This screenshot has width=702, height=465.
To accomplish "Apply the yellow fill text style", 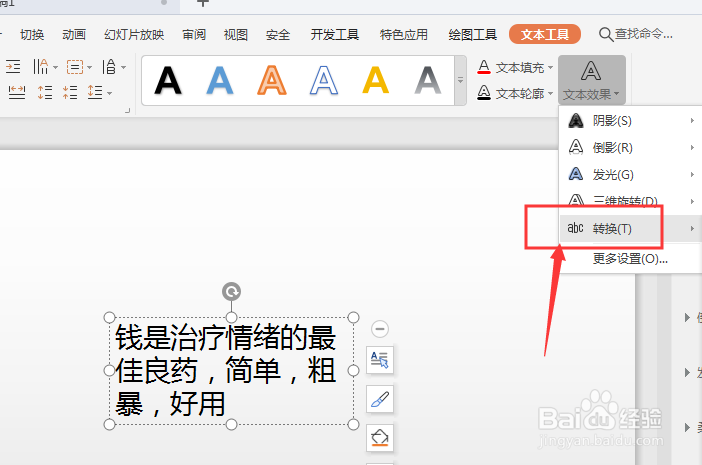I will (376, 81).
